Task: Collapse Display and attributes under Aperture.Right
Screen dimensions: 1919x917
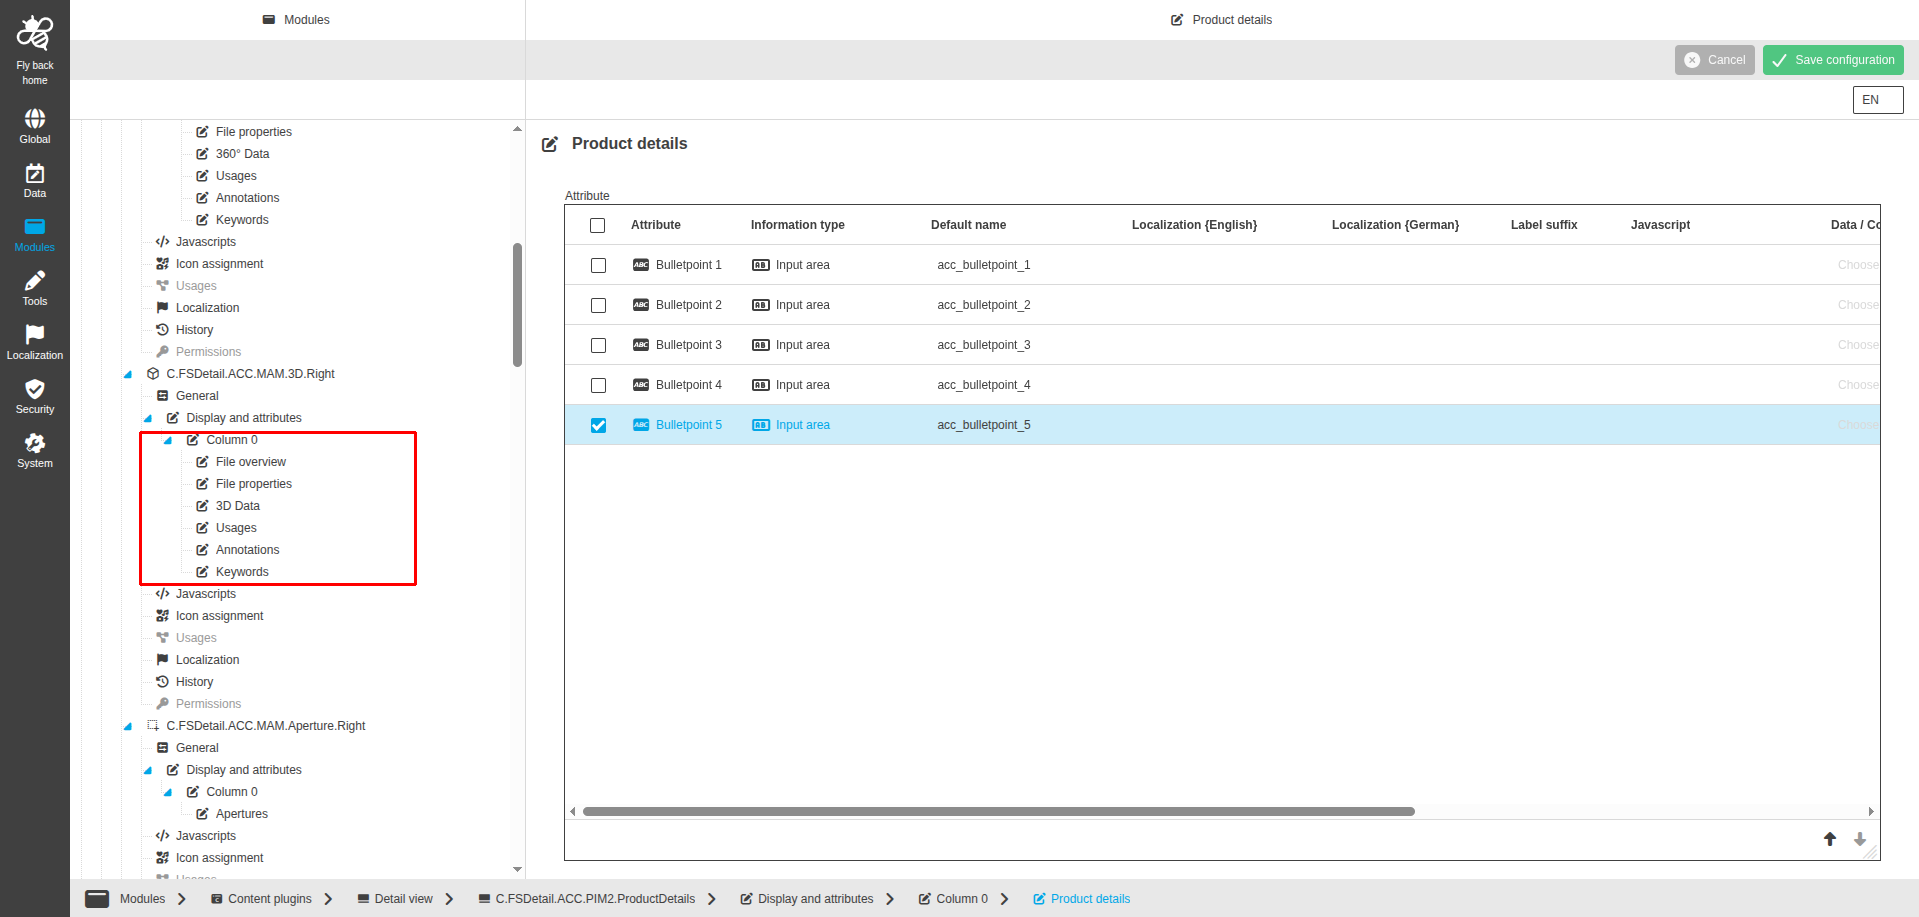Action: click(x=148, y=771)
